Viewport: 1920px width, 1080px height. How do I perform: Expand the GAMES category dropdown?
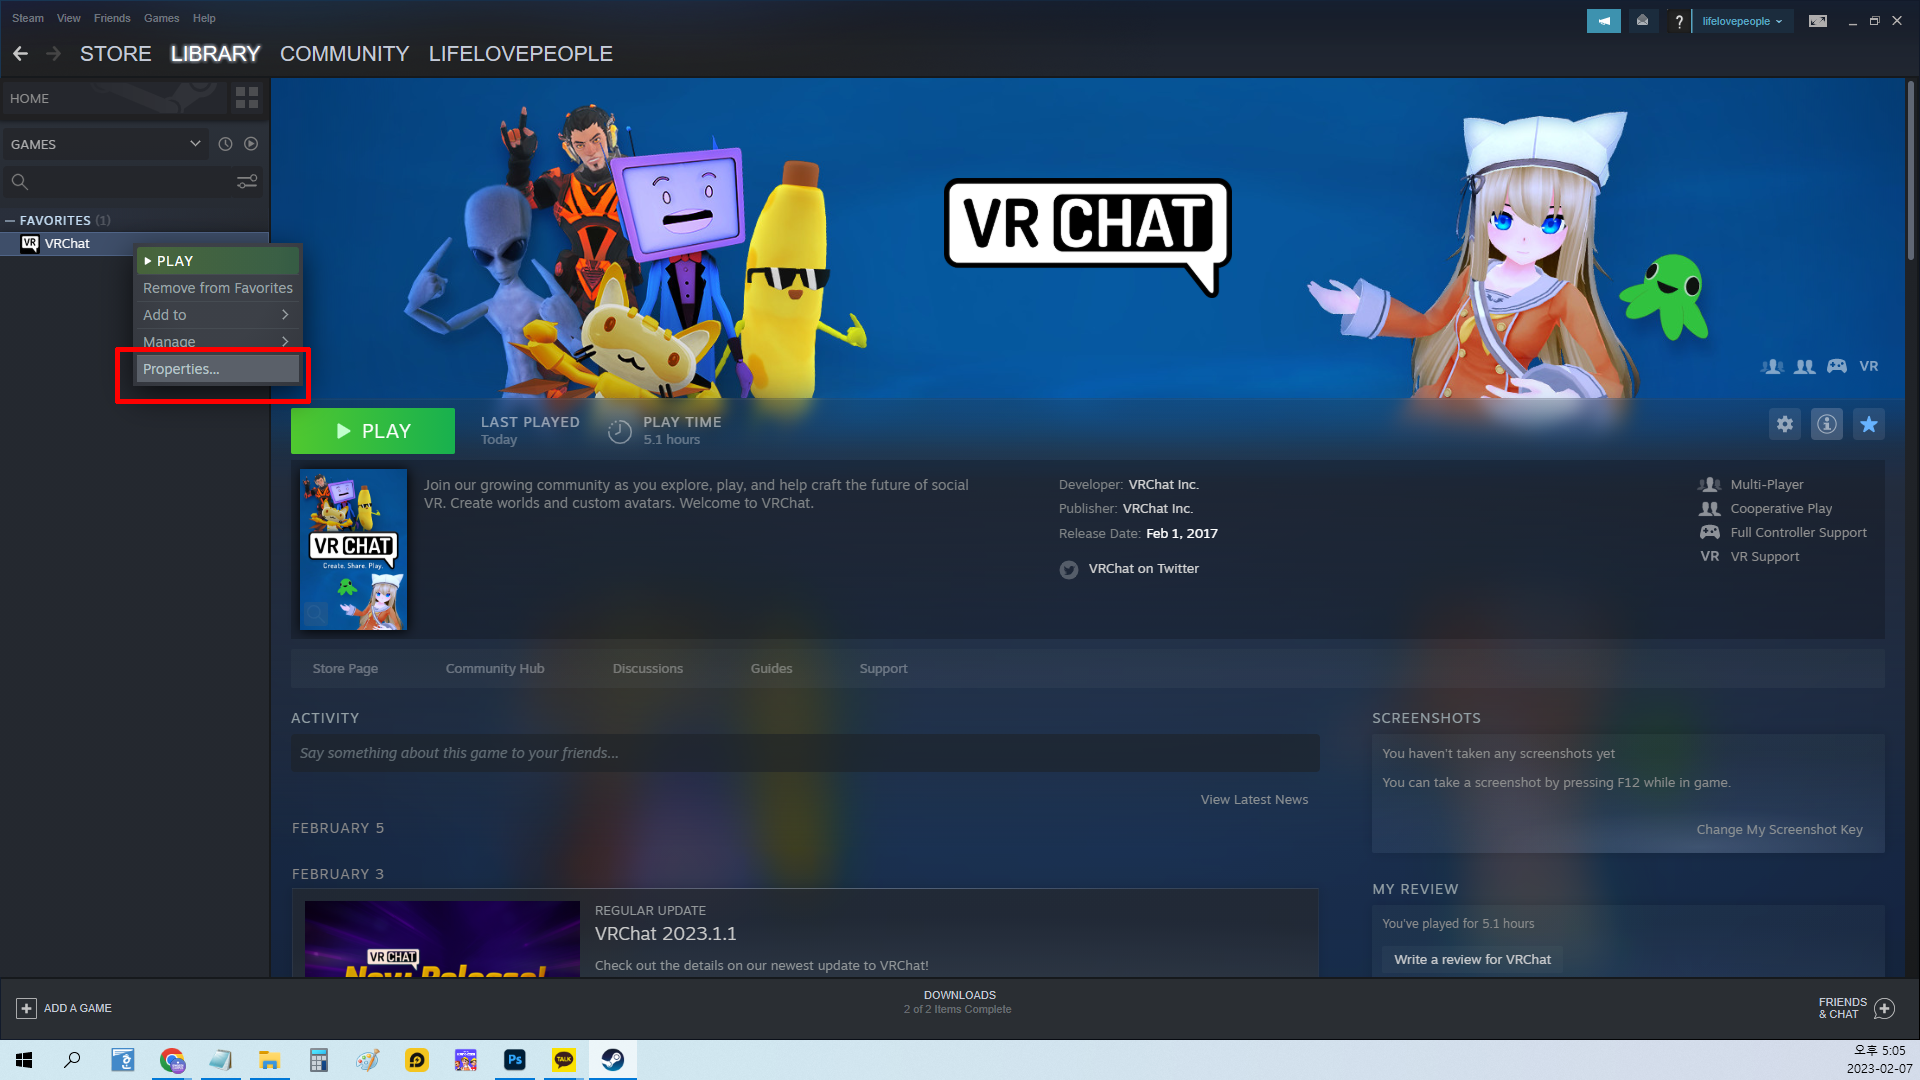105,144
